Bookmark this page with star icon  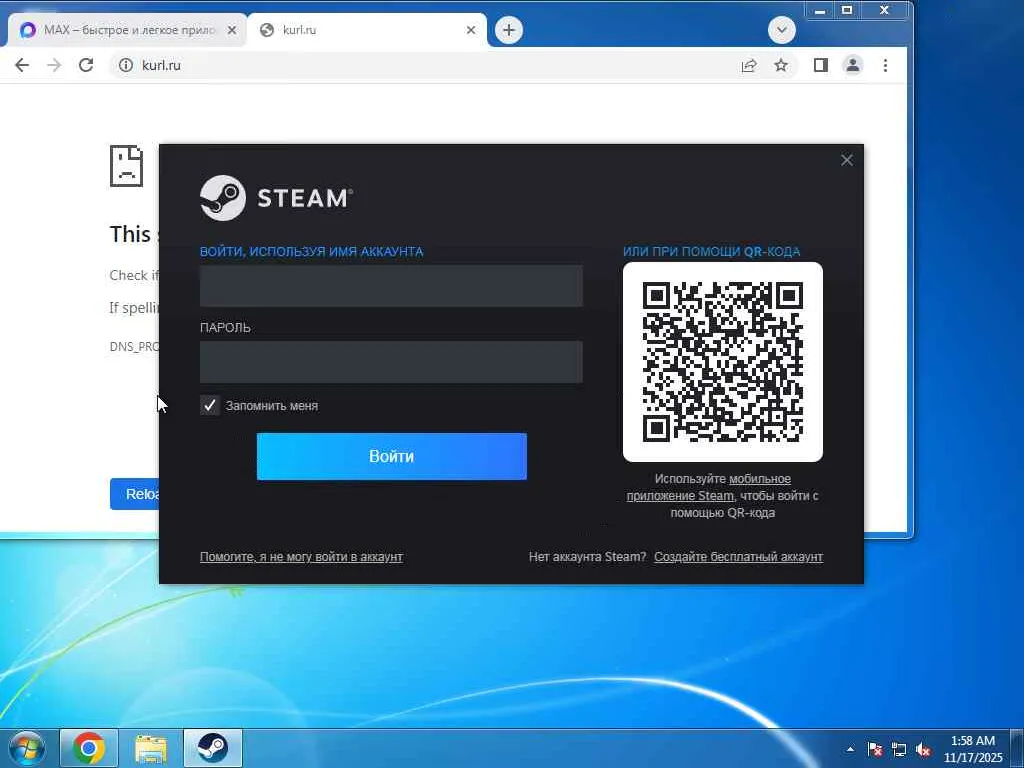click(x=781, y=65)
